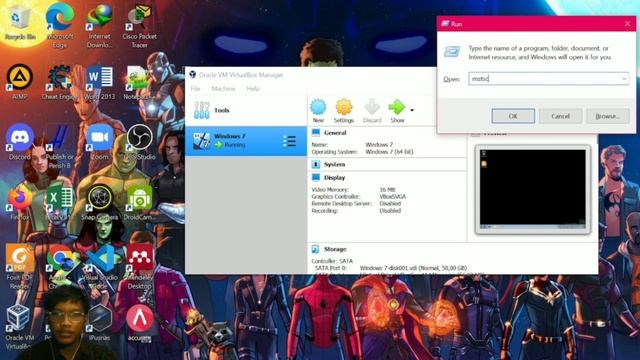Click 'Video Memory:' label in Display details
Image resolution: width=640 pixels, height=360 pixels.
[x=330, y=190]
